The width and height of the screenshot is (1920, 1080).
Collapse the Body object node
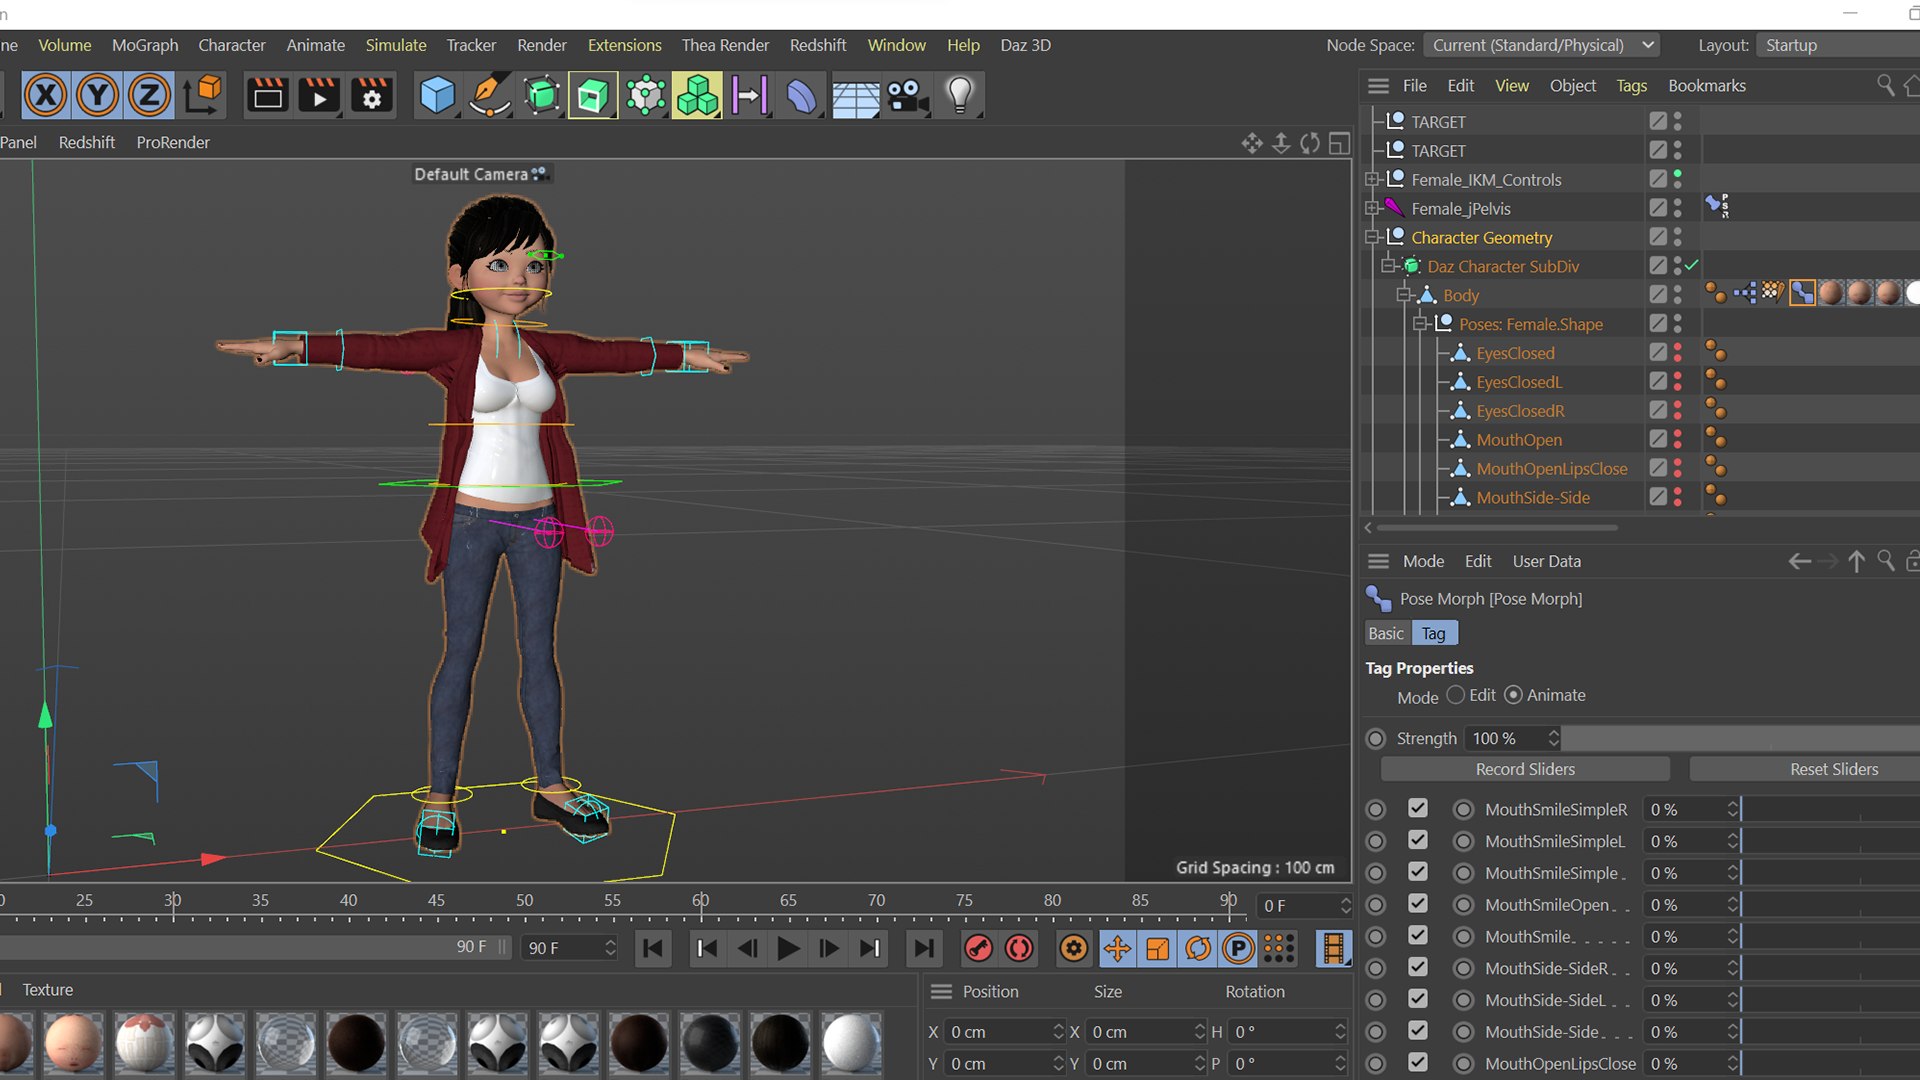[x=1404, y=295]
